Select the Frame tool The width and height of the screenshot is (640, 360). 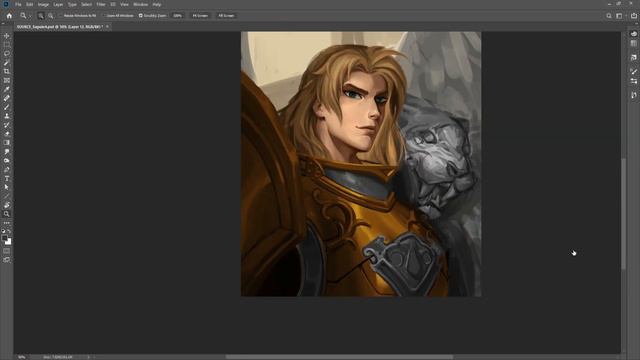point(7,80)
